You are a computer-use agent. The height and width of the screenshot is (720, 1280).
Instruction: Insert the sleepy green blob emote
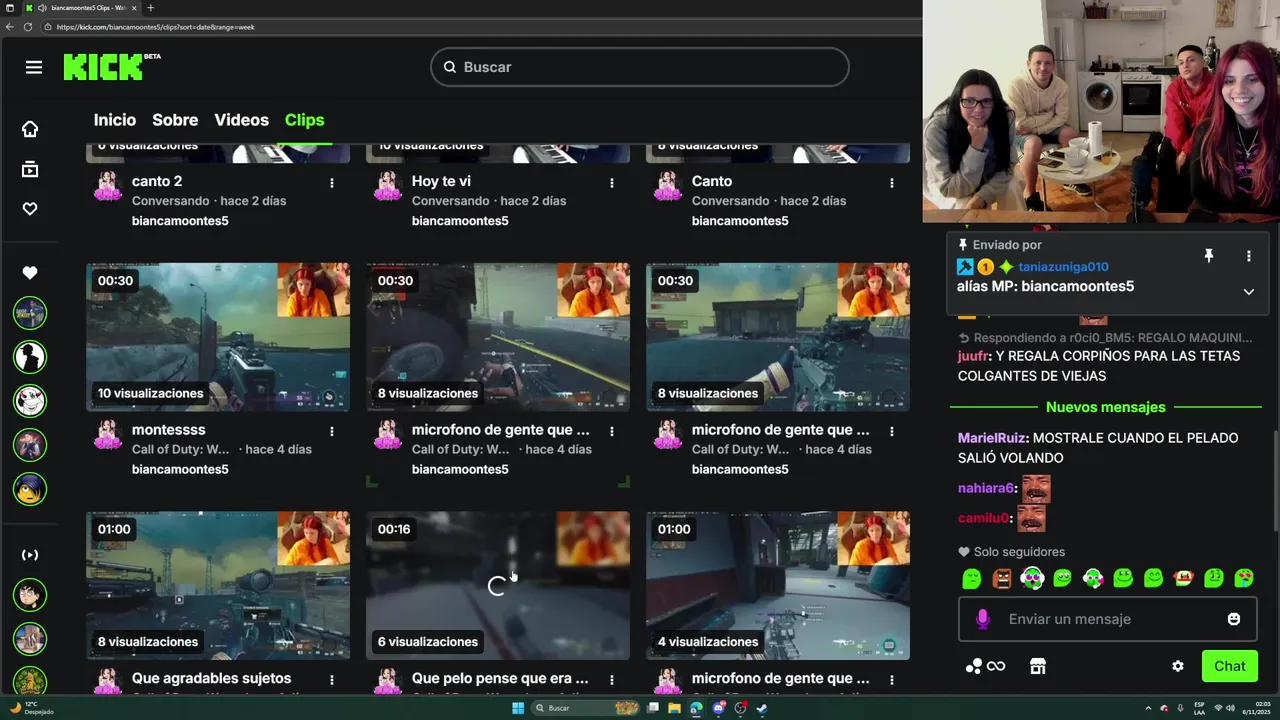pos(972,578)
